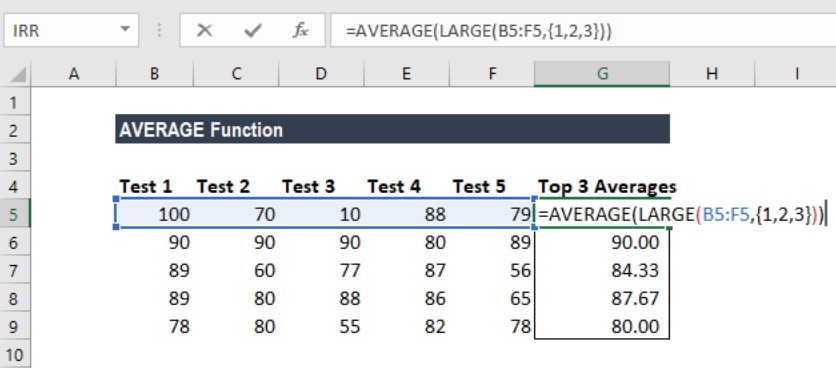Image resolution: width=836 pixels, height=368 pixels.
Task: Click cell F7 containing 56
Action: [x=492, y=270]
